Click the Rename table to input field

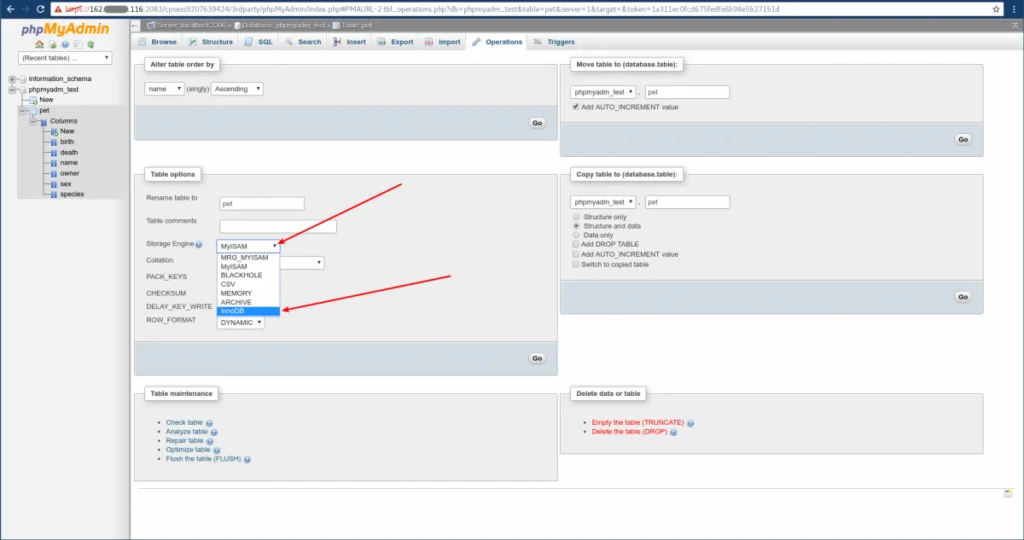(x=262, y=204)
